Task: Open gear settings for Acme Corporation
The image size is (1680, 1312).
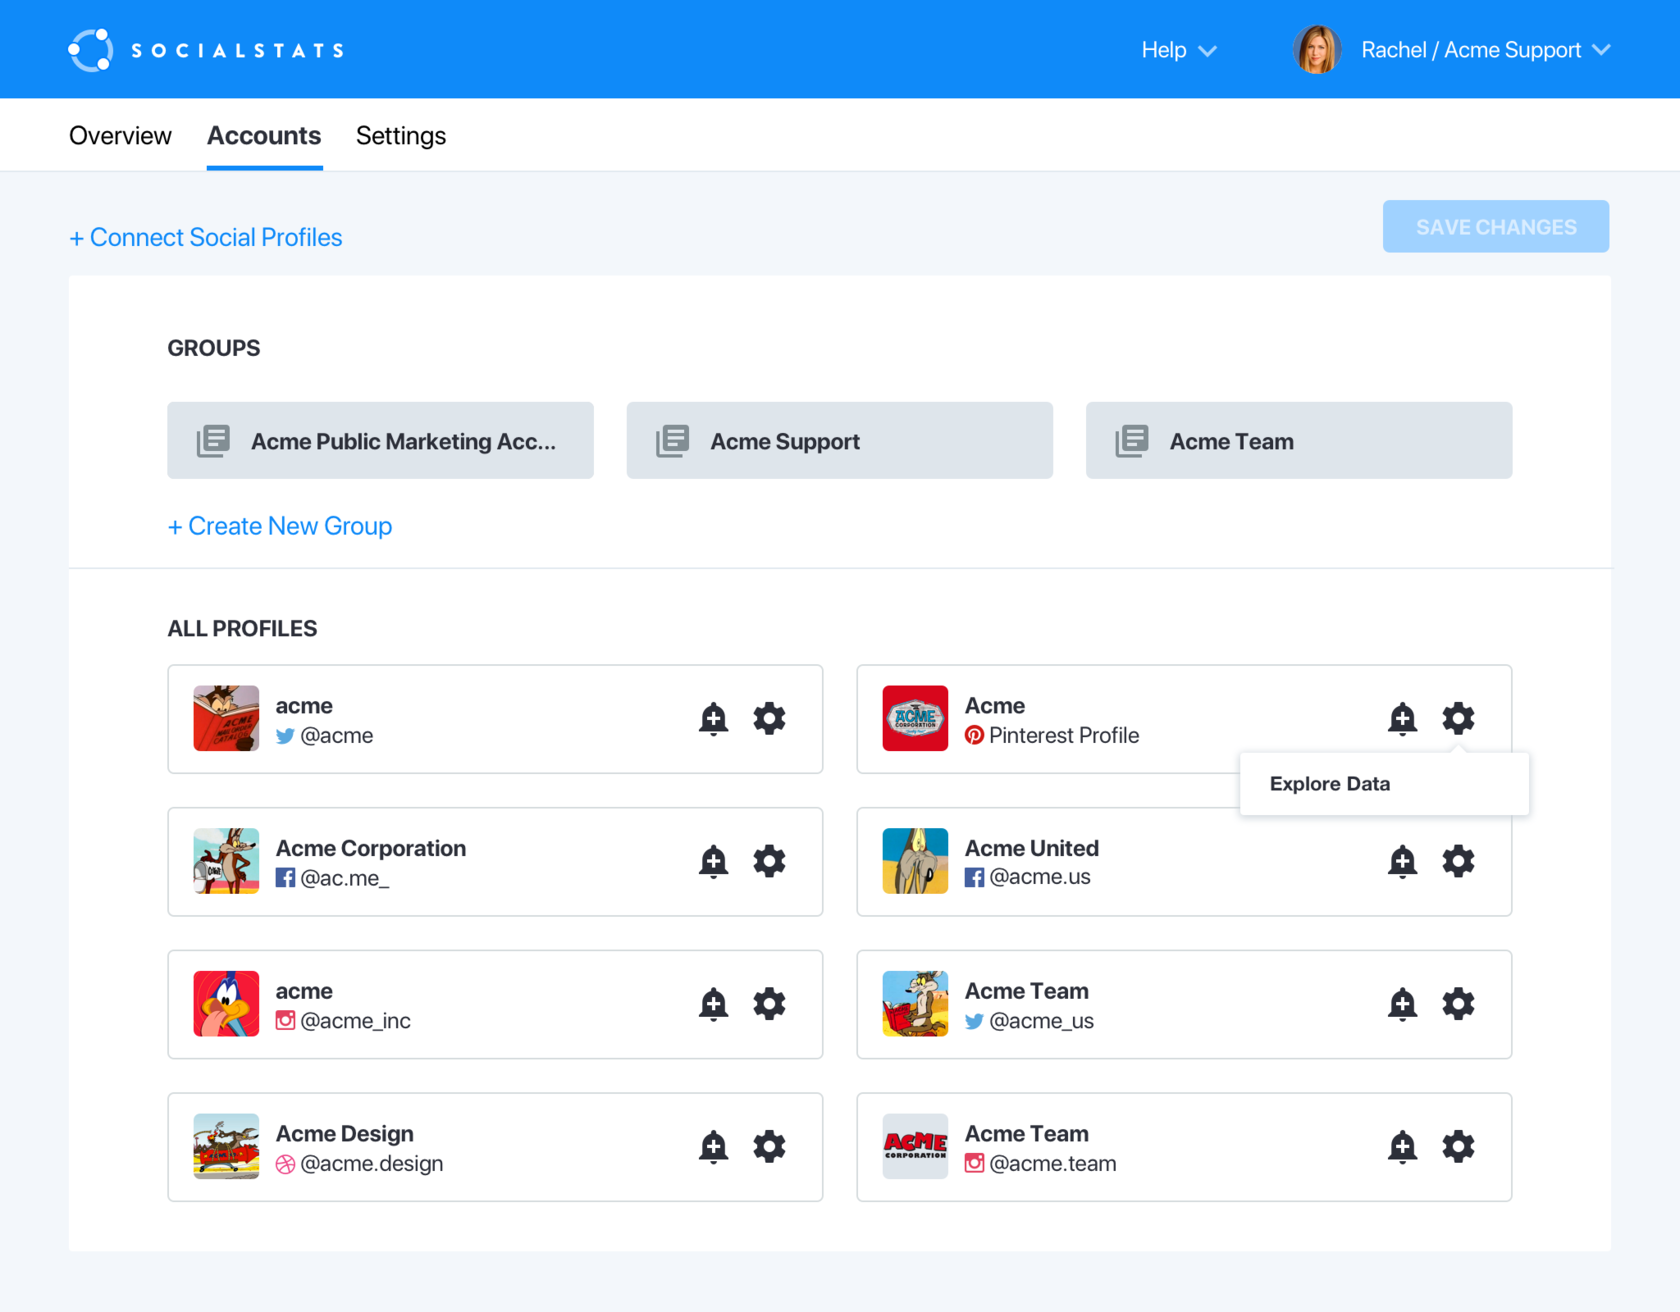Action: [x=769, y=861]
